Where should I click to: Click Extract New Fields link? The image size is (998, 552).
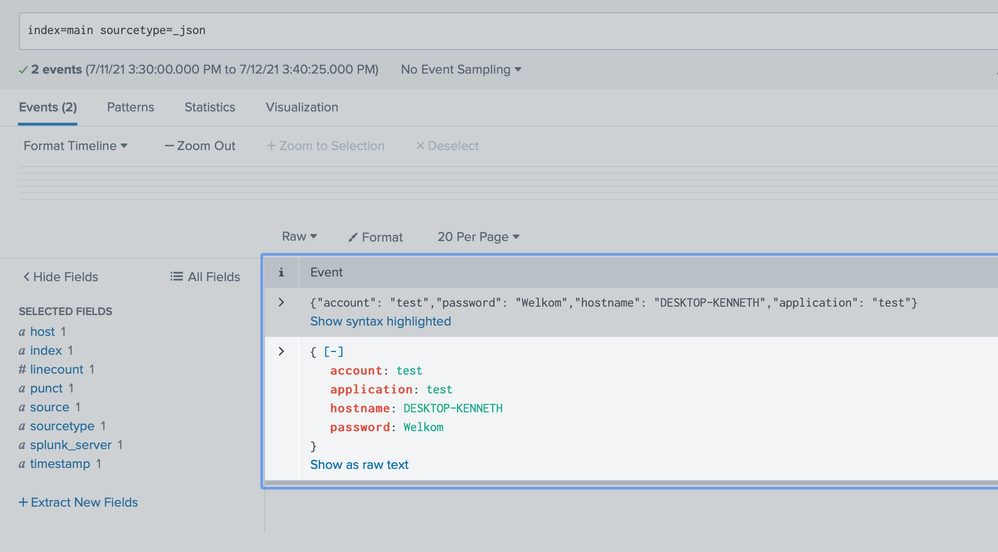click(x=78, y=503)
